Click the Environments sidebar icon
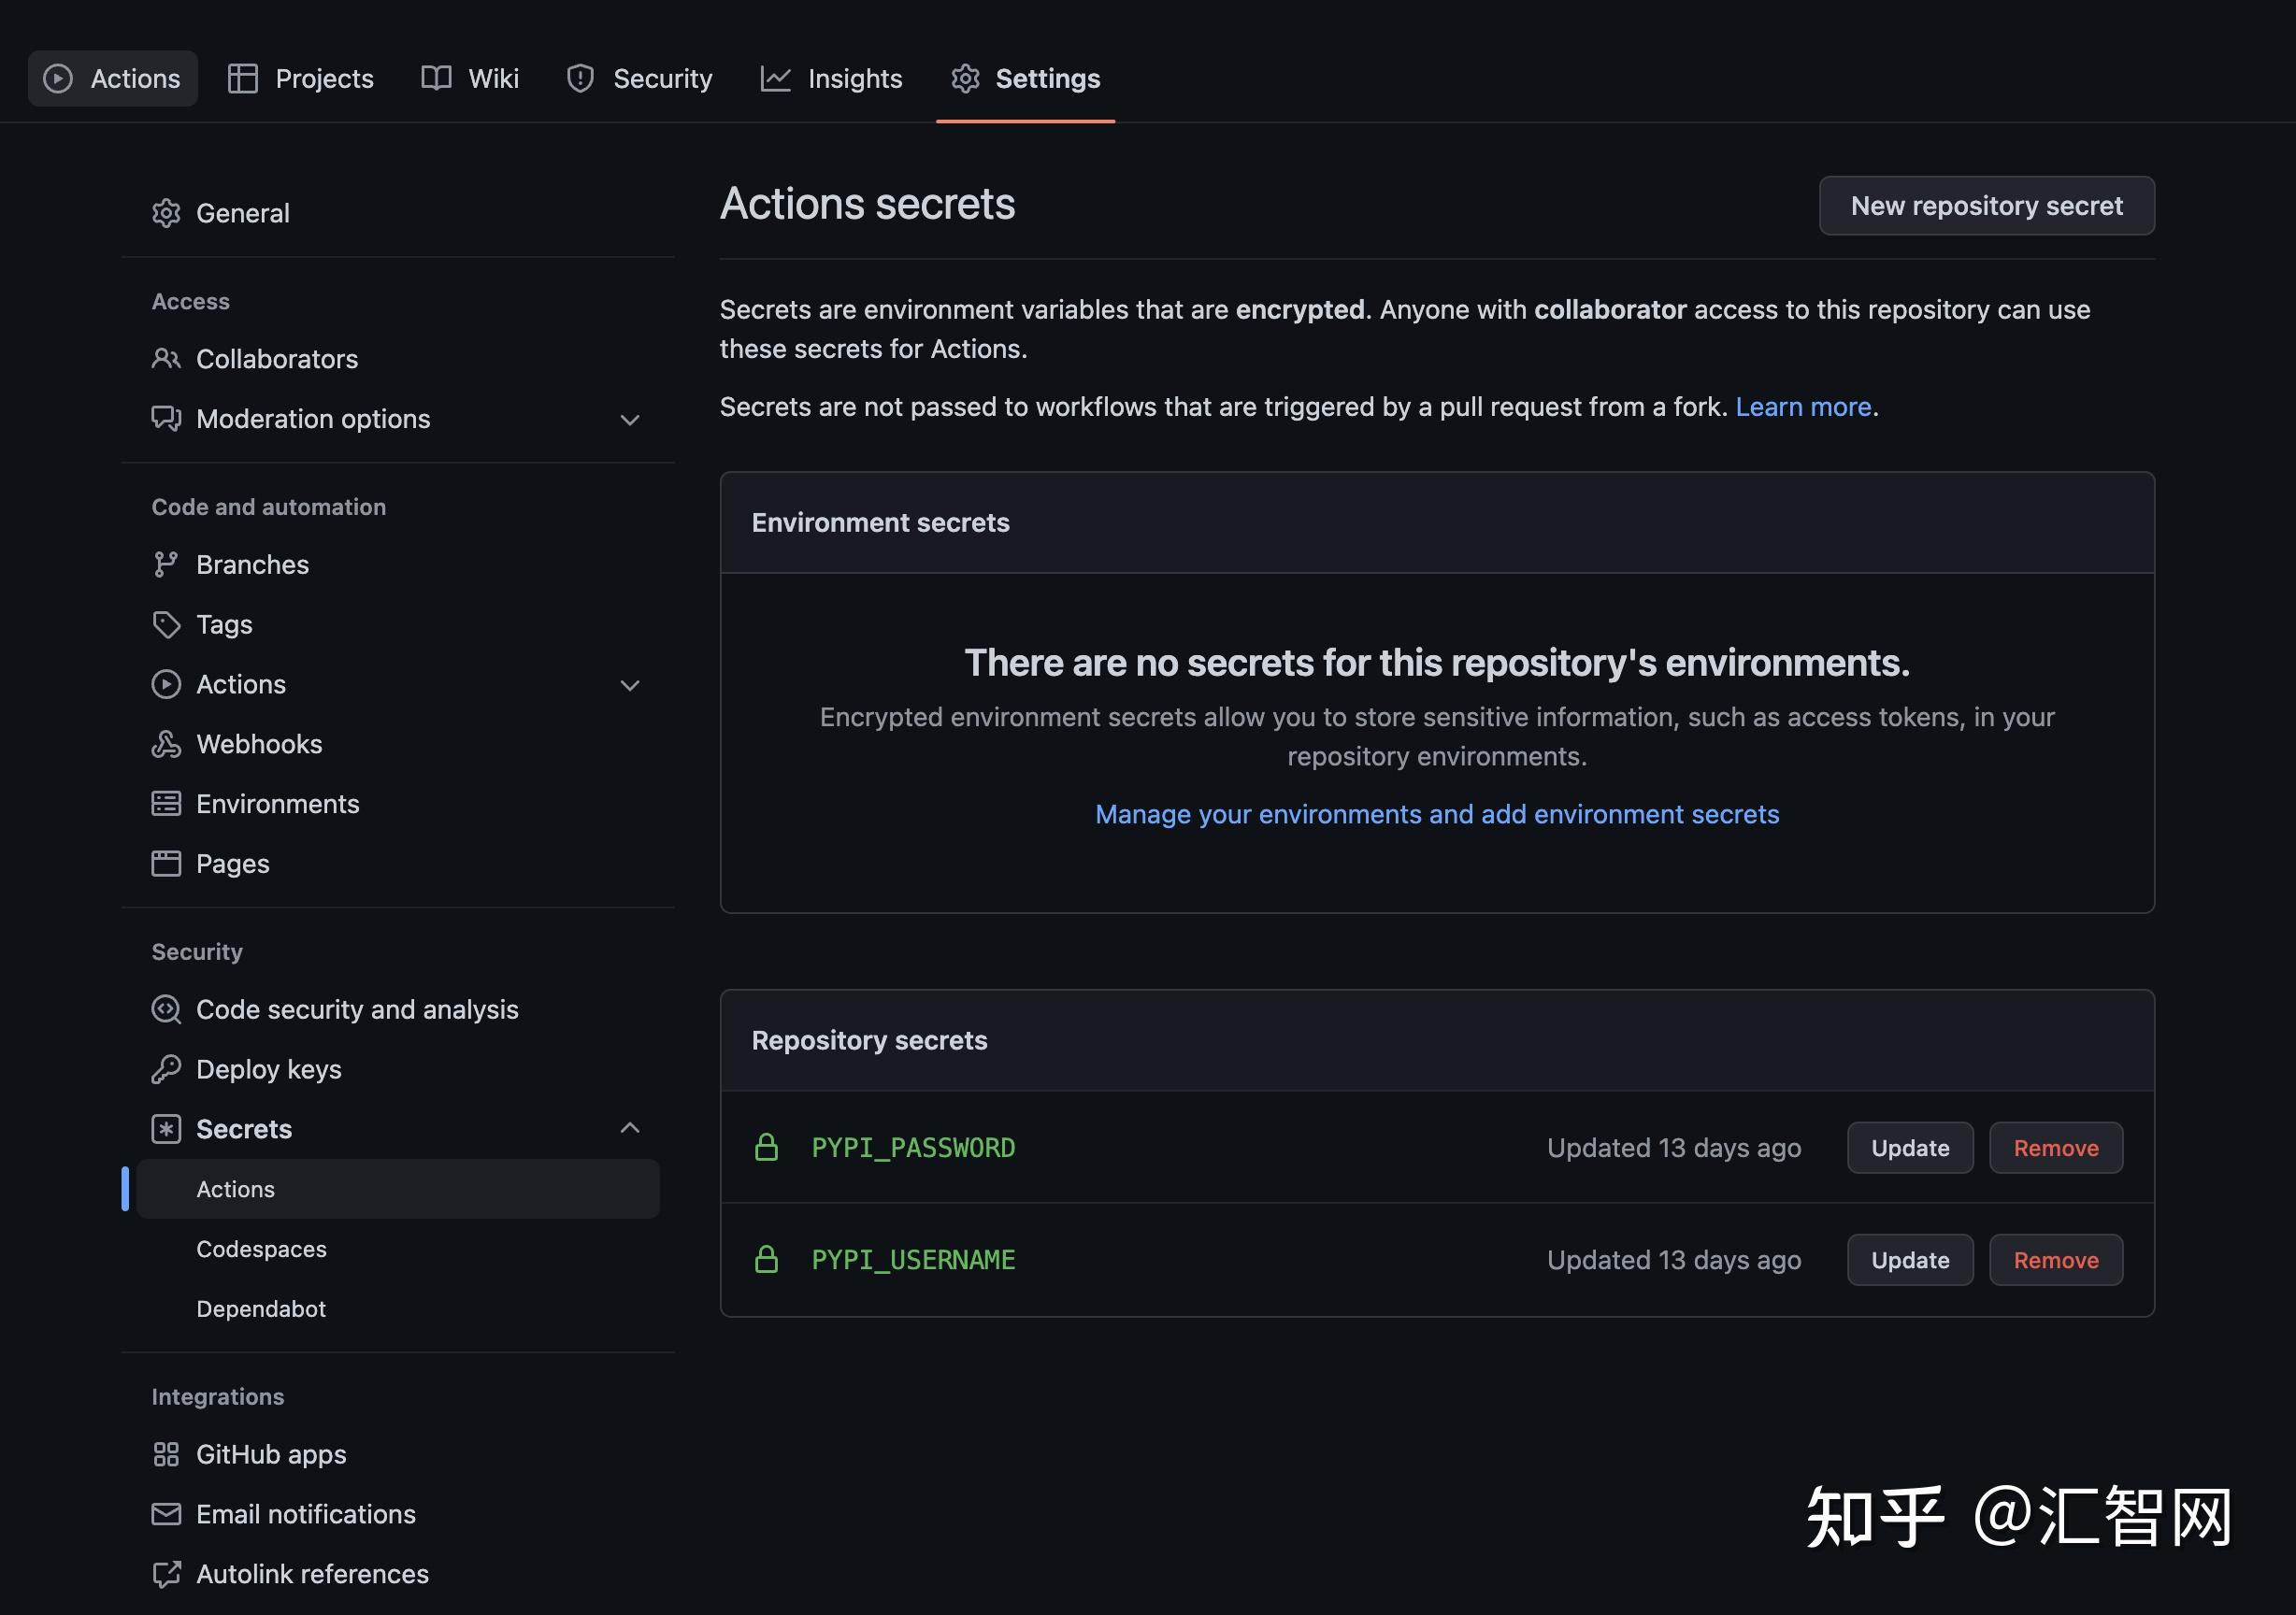2296x1615 pixels. (x=166, y=803)
